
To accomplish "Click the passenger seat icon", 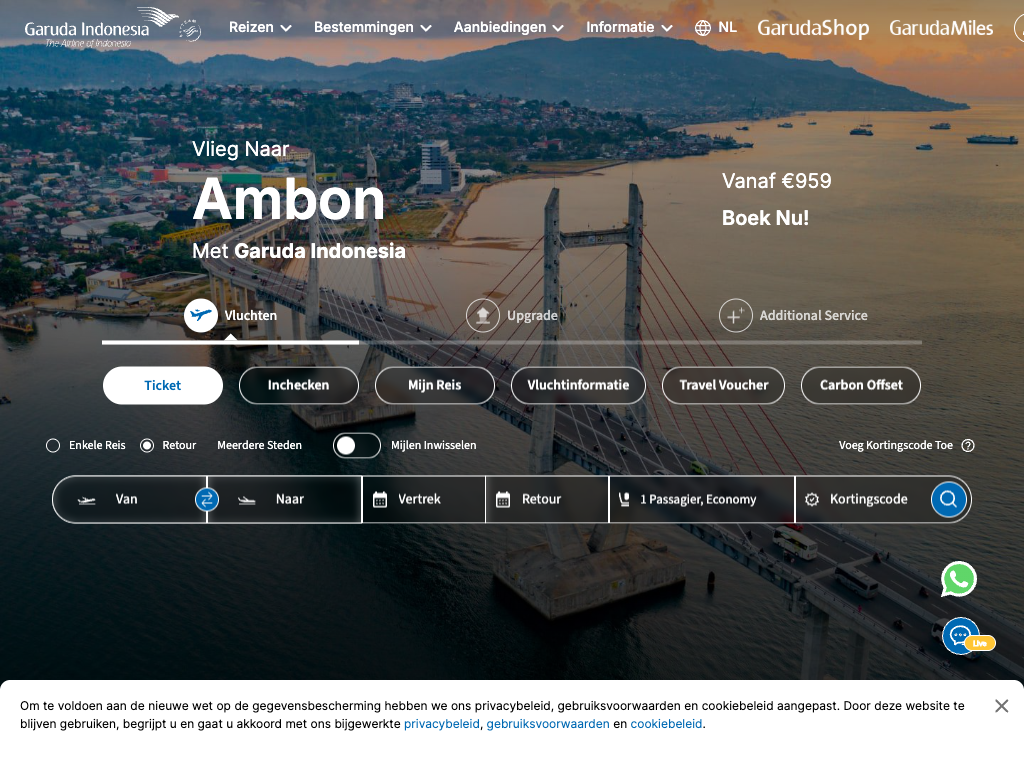I will (624, 500).
